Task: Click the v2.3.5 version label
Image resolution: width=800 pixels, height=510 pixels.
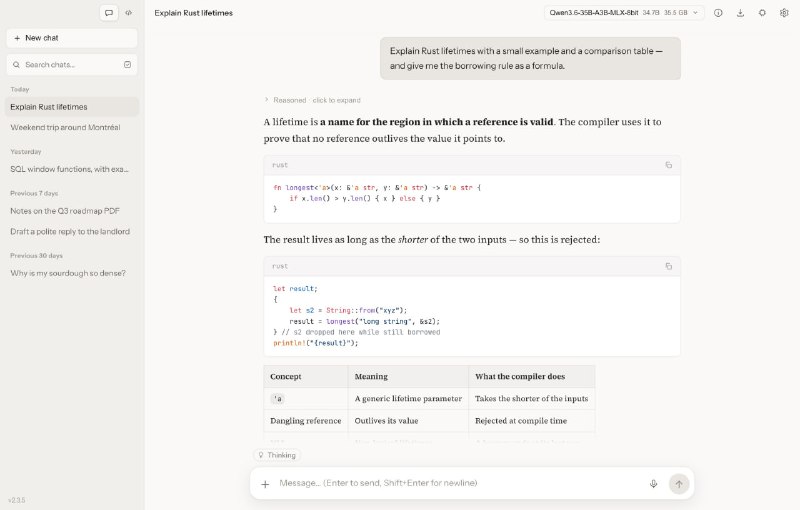Action: point(17,500)
